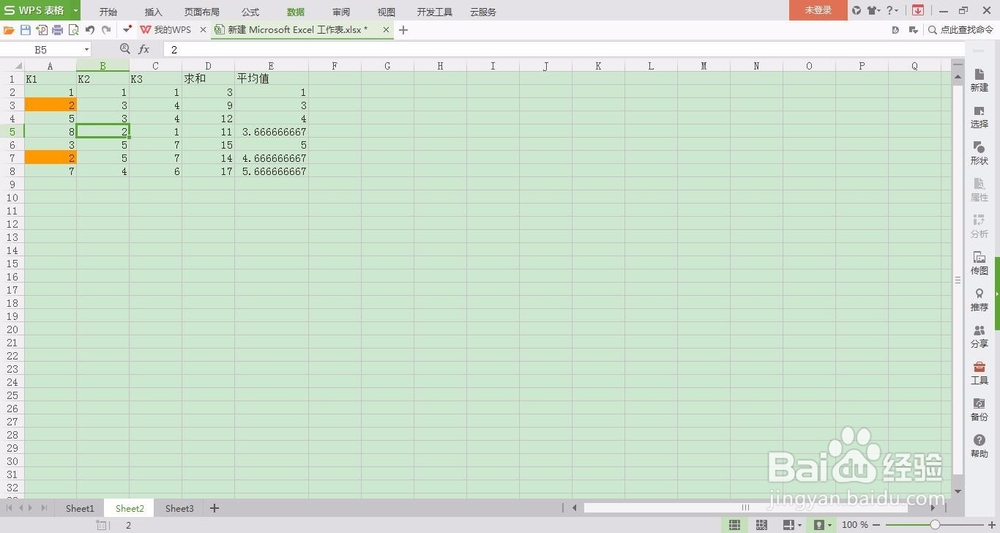
Task: Undo the last action
Action: click(90, 30)
